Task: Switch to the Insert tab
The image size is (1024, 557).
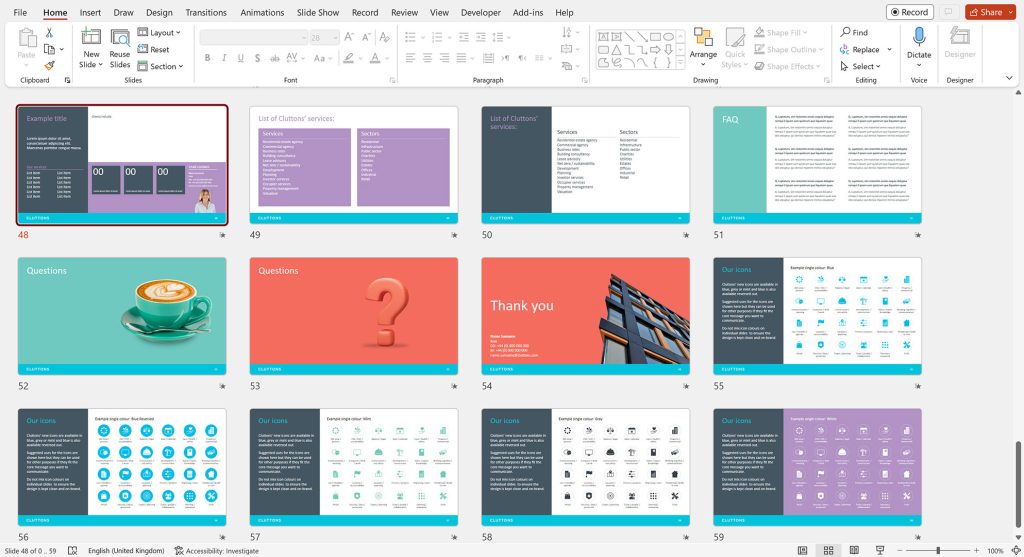Action: point(90,12)
